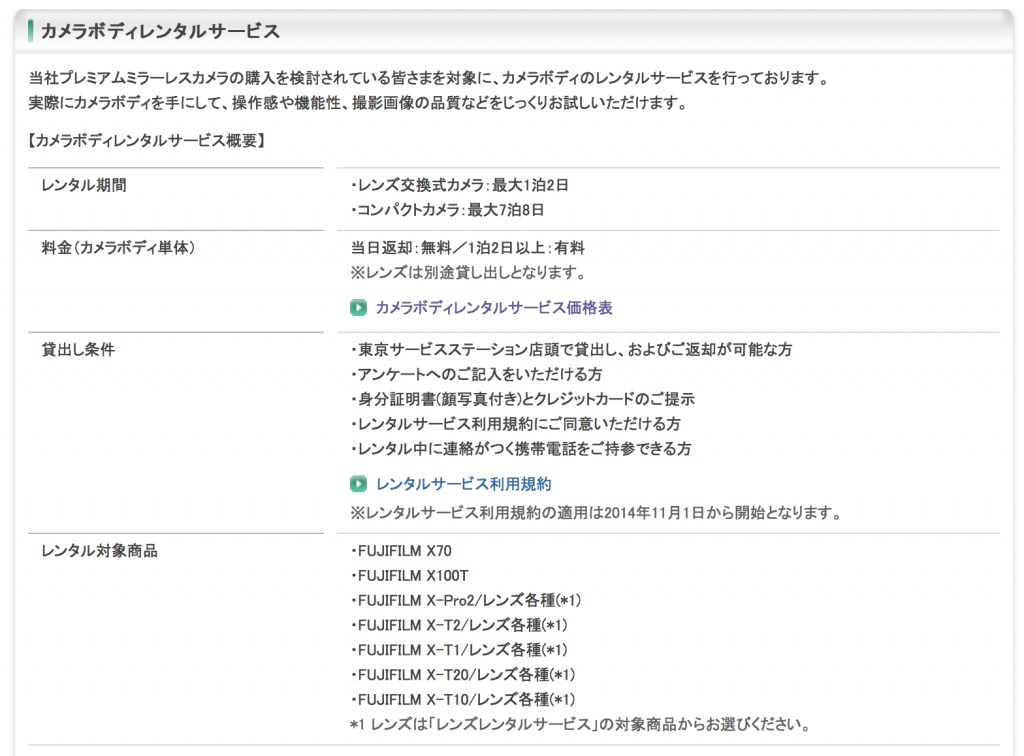1024x756 pixels.
Task: Click FUJIFILM X-T20 list item
Action: (x=463, y=675)
